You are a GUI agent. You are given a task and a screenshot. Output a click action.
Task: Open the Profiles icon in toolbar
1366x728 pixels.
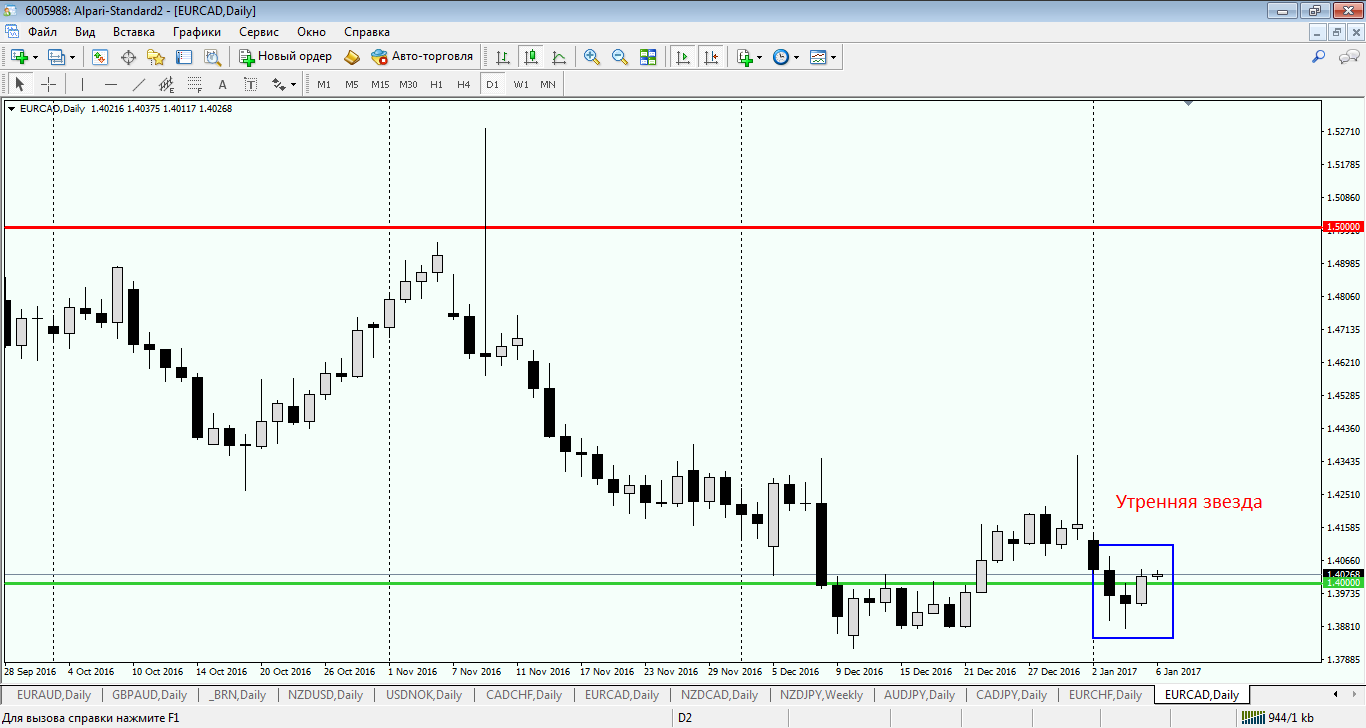click(x=56, y=57)
